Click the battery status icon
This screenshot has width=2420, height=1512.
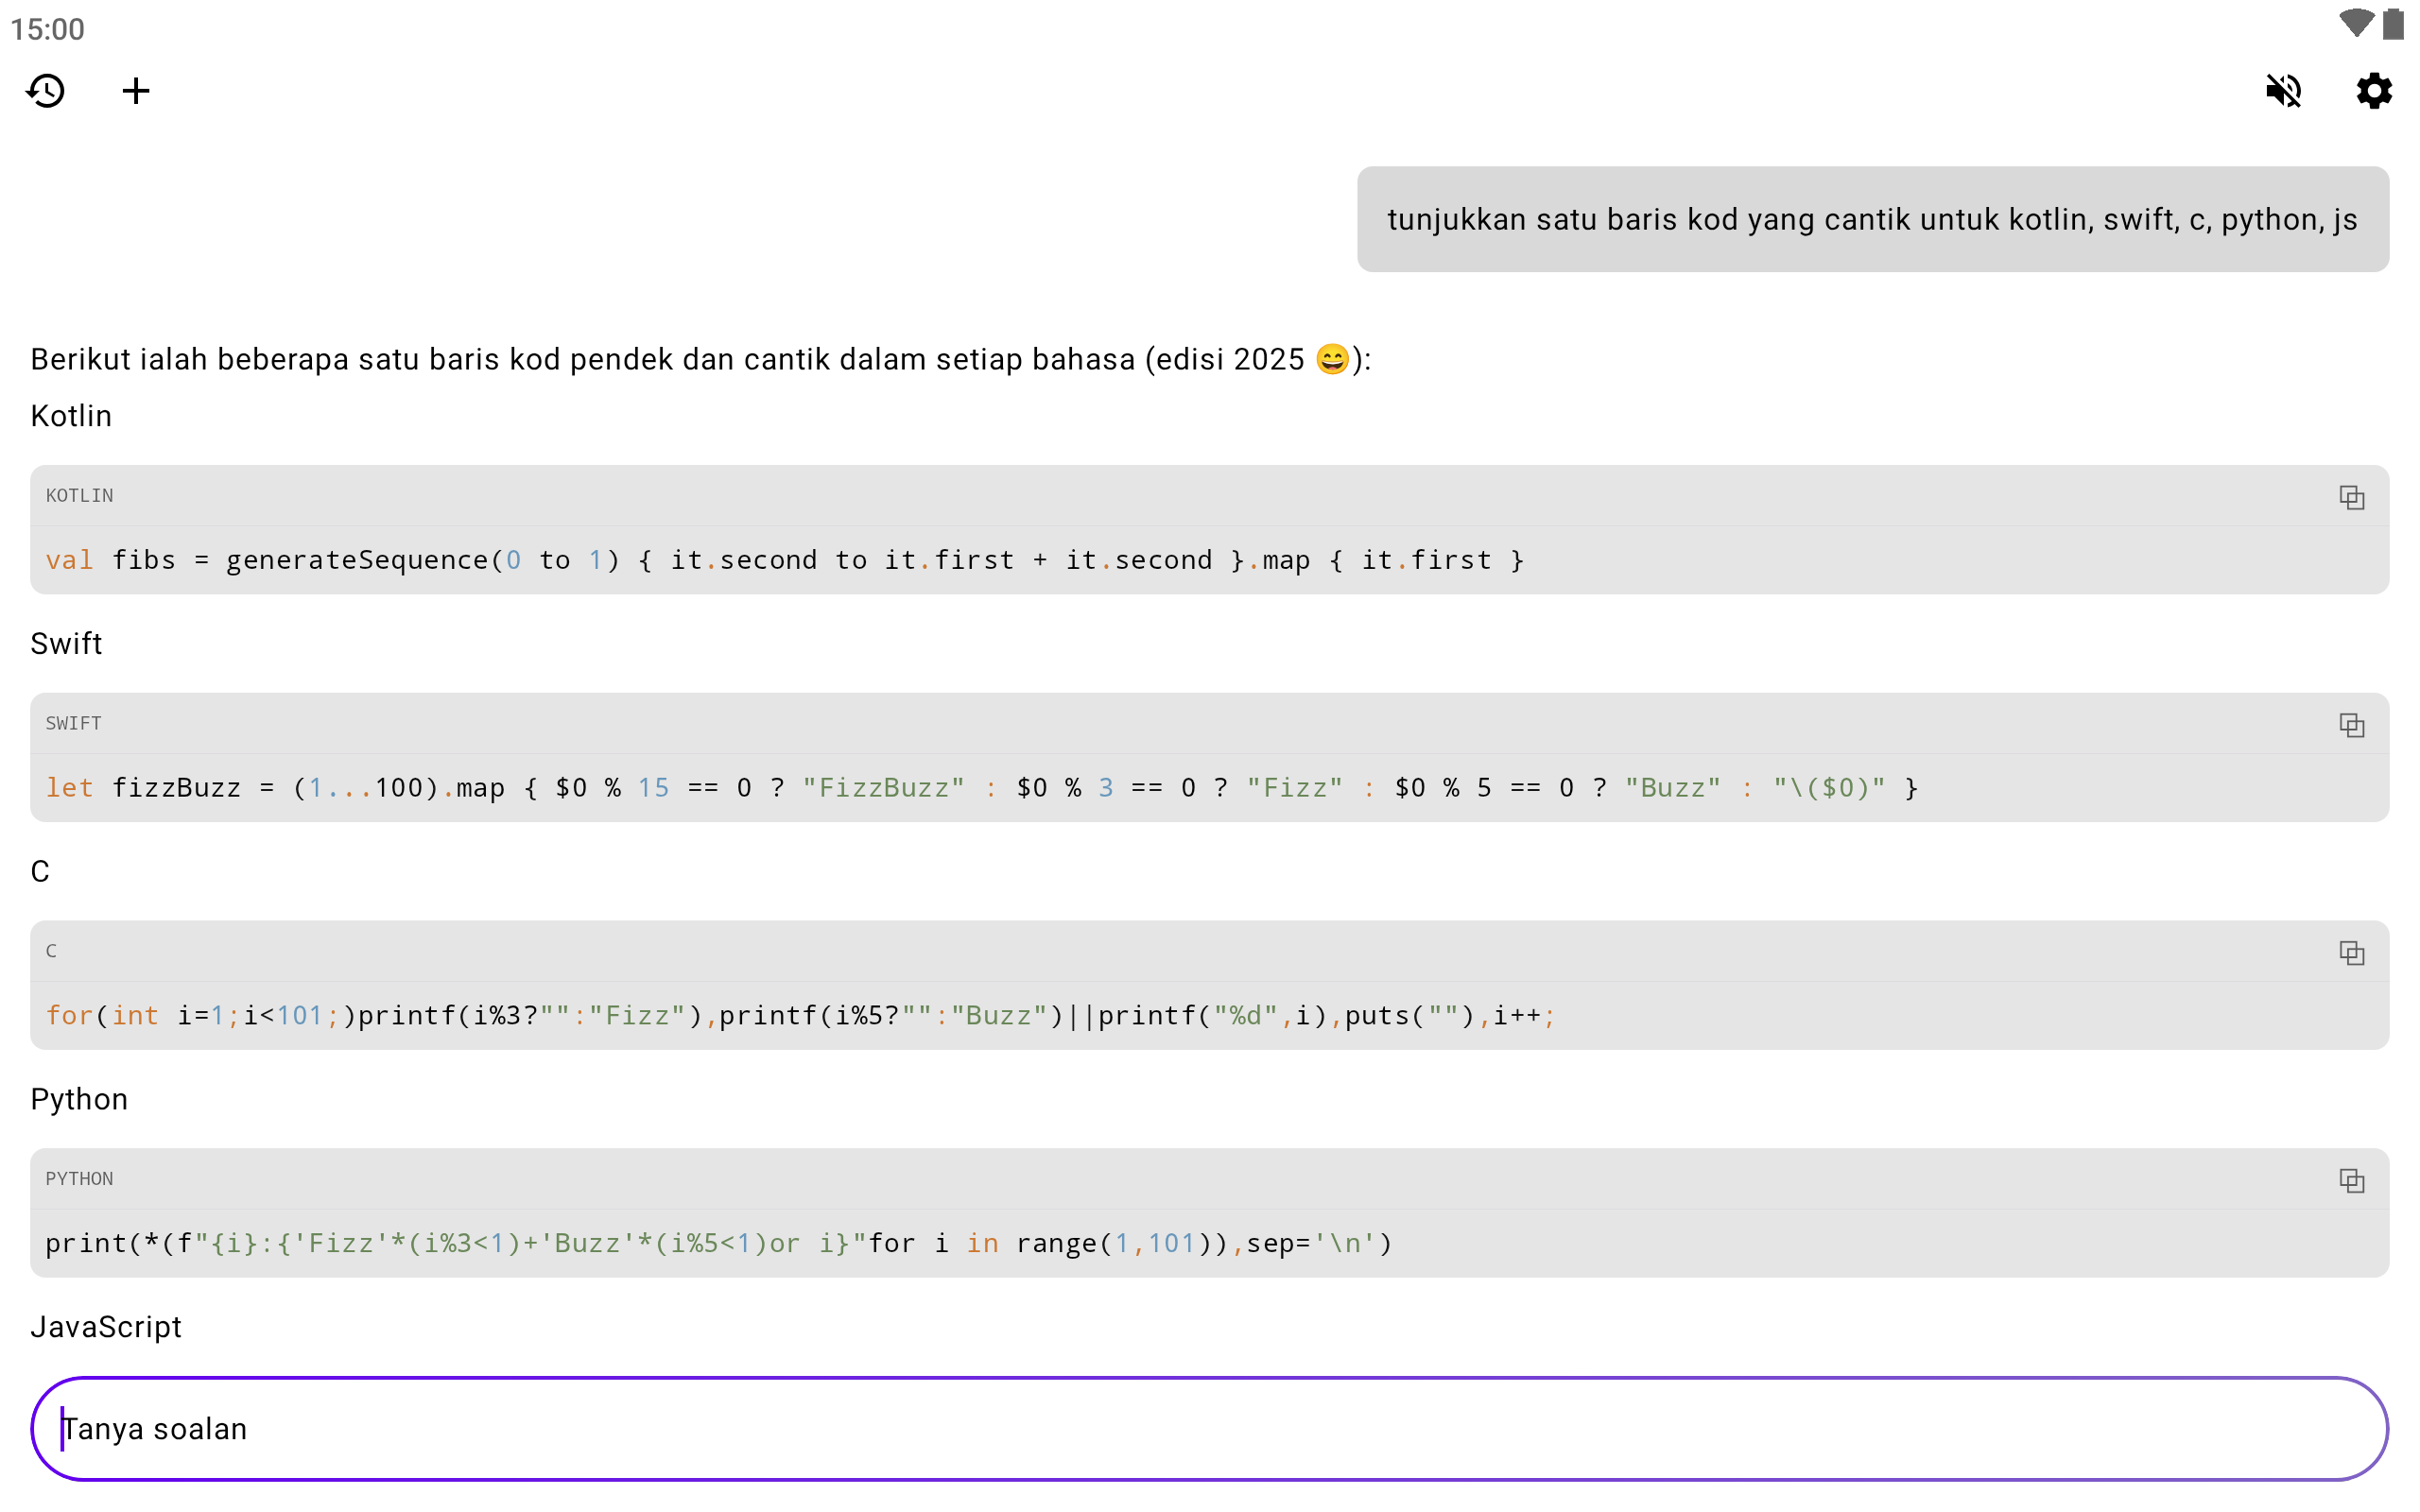[2393, 24]
